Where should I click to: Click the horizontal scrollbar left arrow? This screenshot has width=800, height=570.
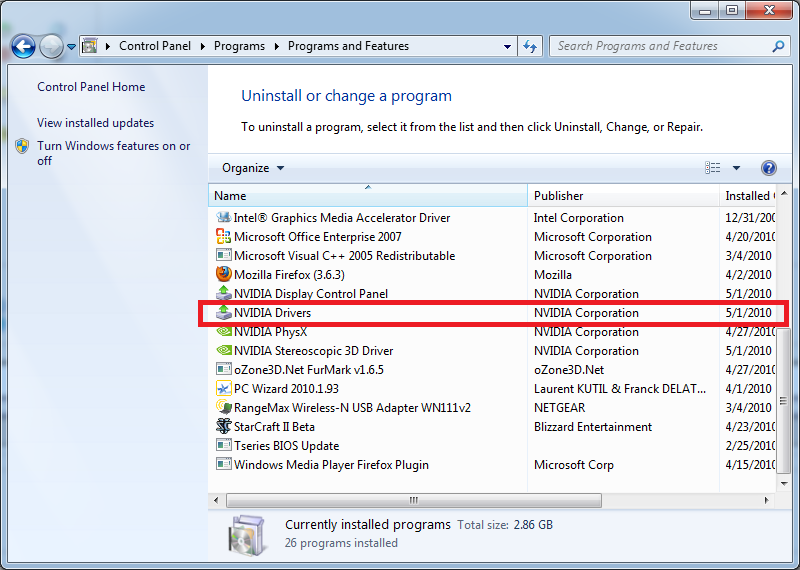tap(216, 501)
